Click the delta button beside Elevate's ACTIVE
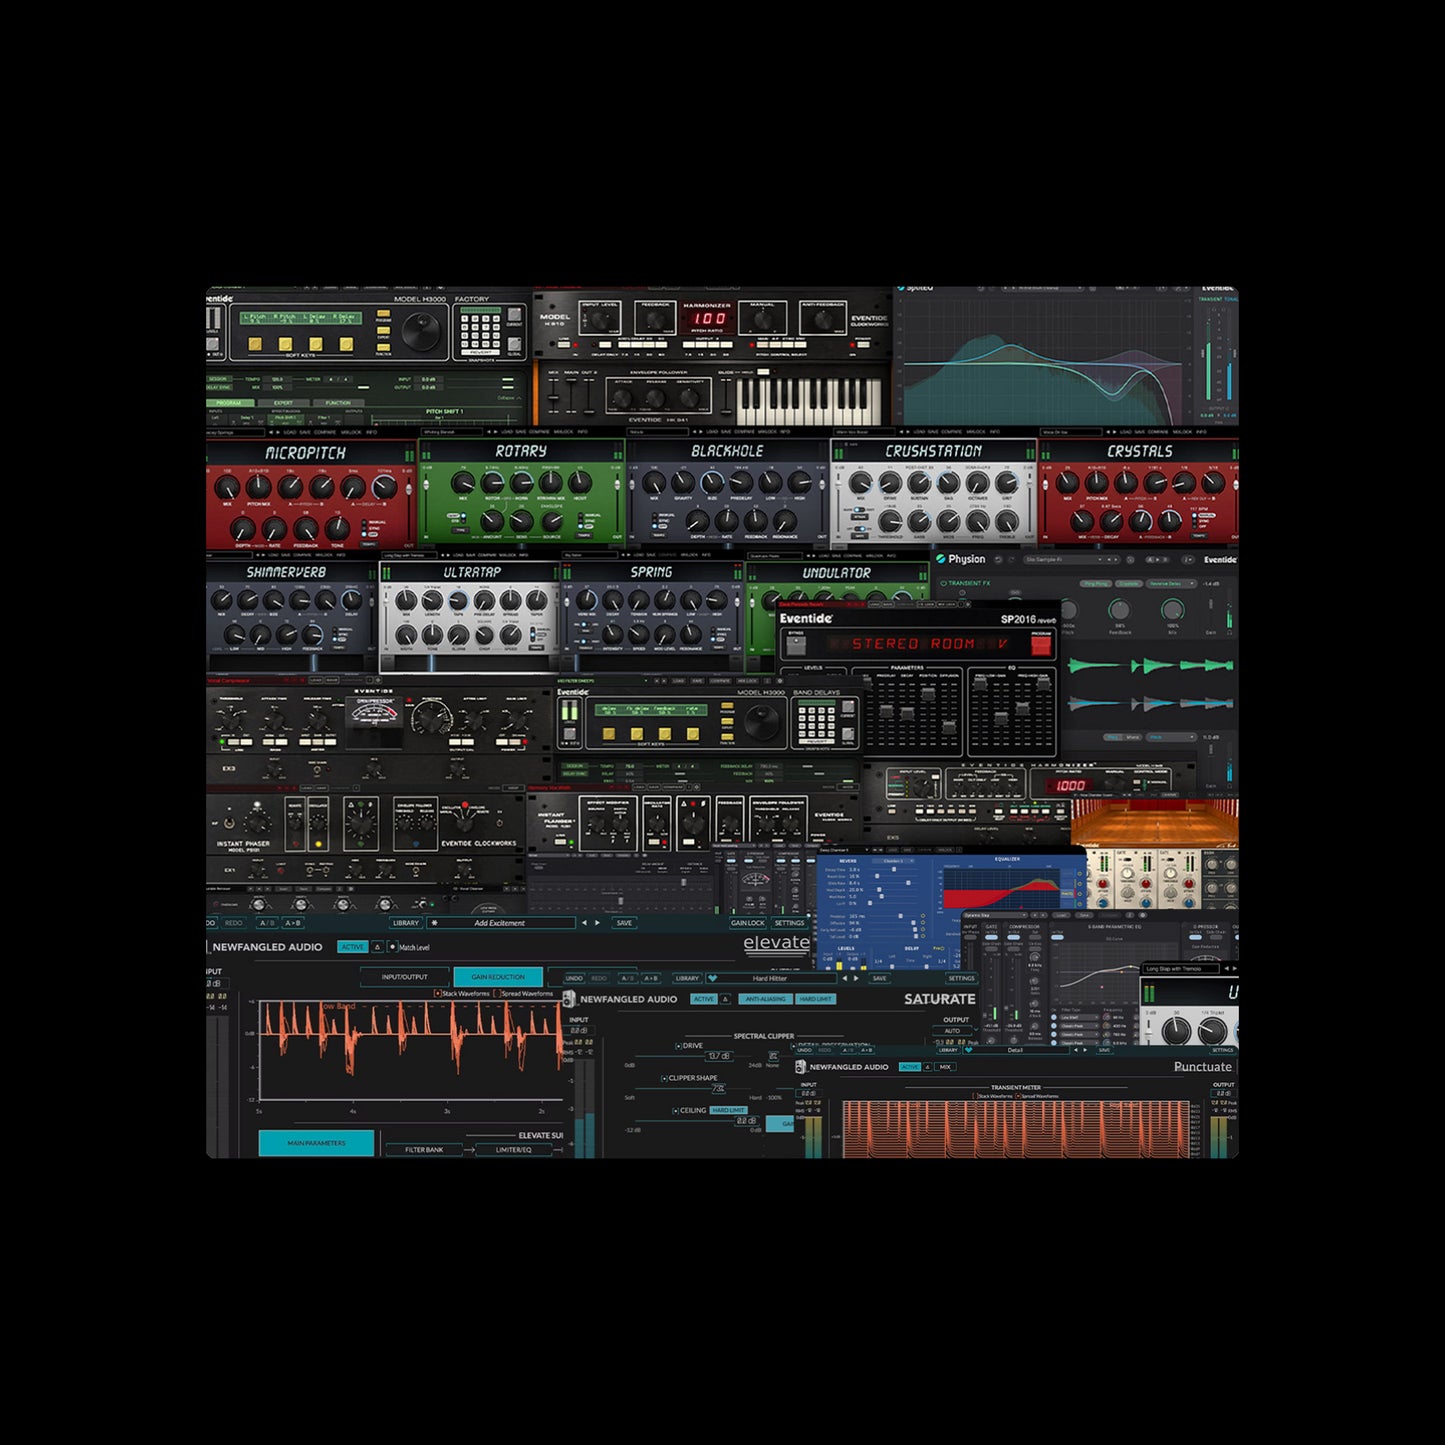 tap(378, 947)
